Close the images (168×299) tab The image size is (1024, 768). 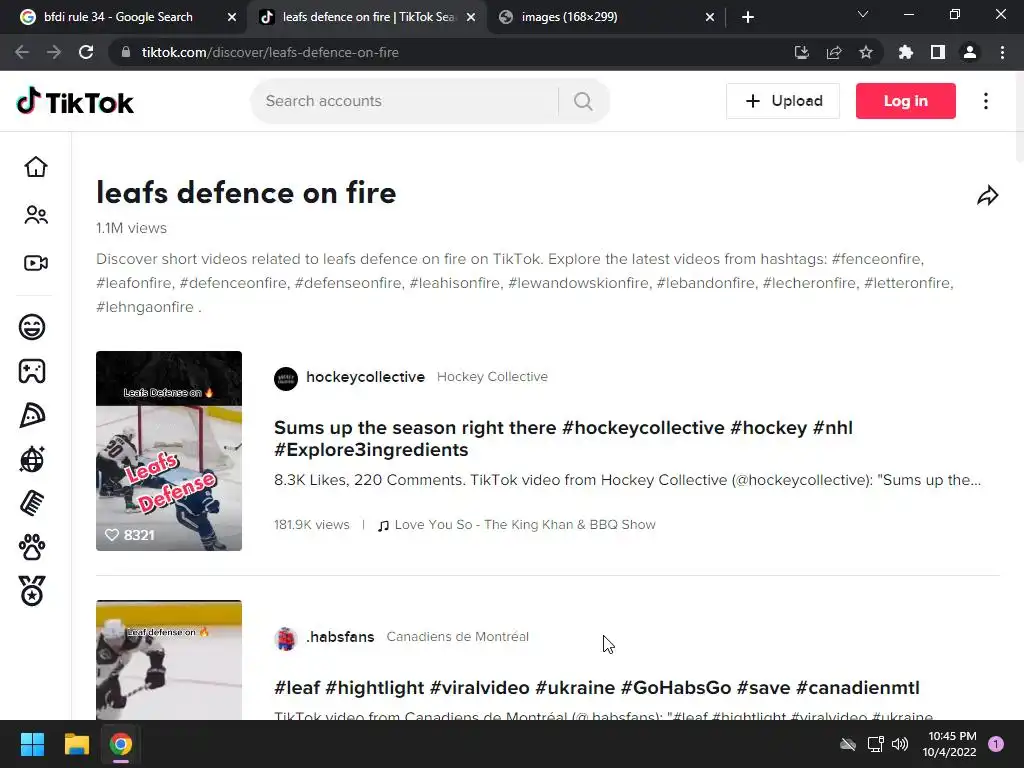tap(710, 17)
